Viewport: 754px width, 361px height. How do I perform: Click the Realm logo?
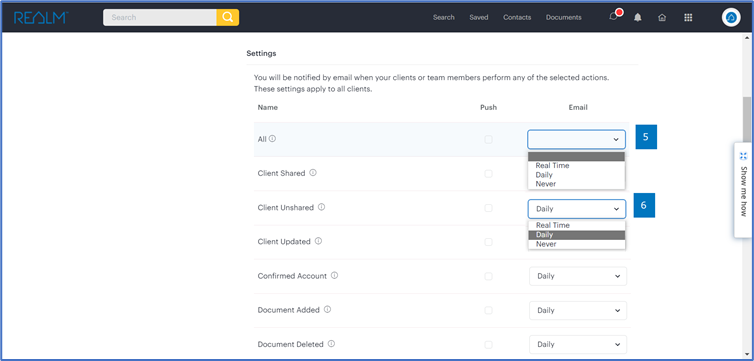(x=41, y=18)
